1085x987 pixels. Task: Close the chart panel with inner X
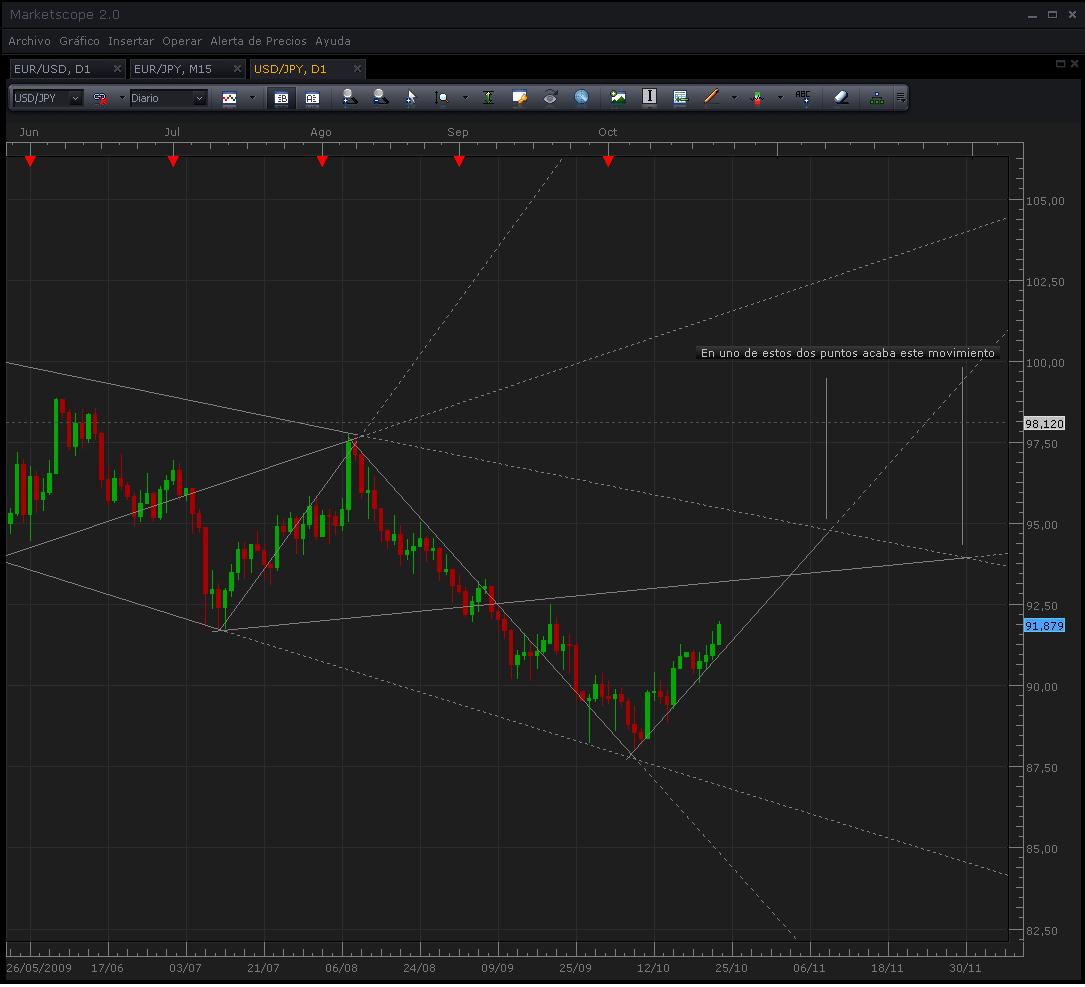(1075, 64)
